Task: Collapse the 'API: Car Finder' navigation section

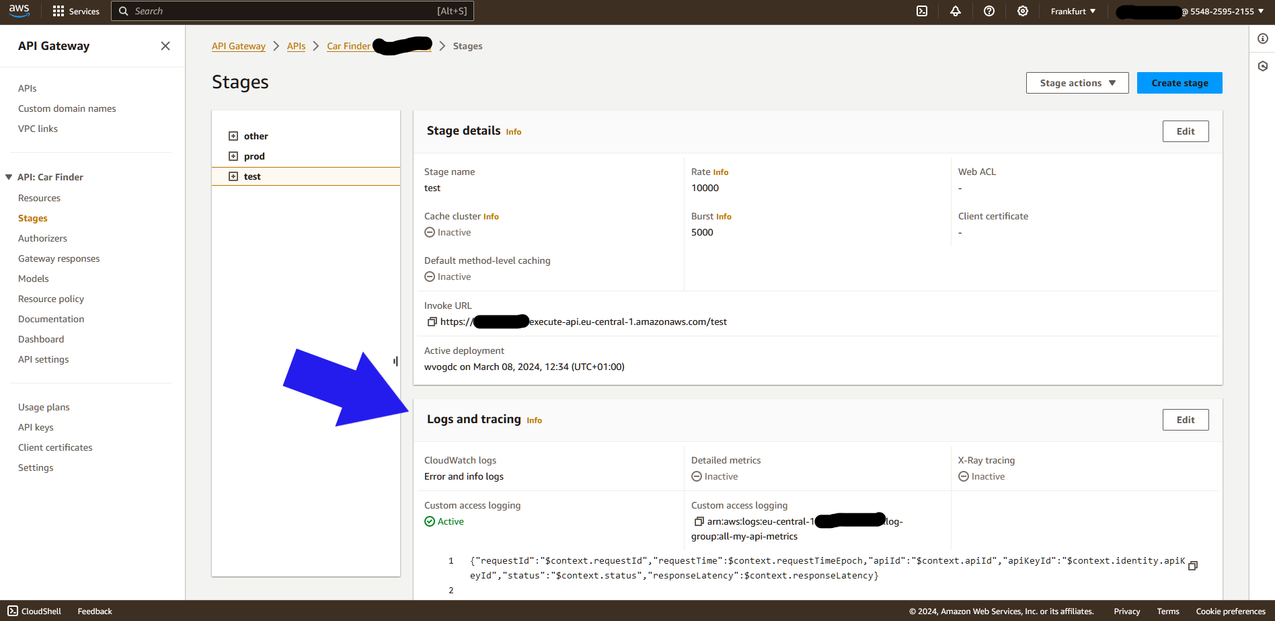Action: coord(9,177)
